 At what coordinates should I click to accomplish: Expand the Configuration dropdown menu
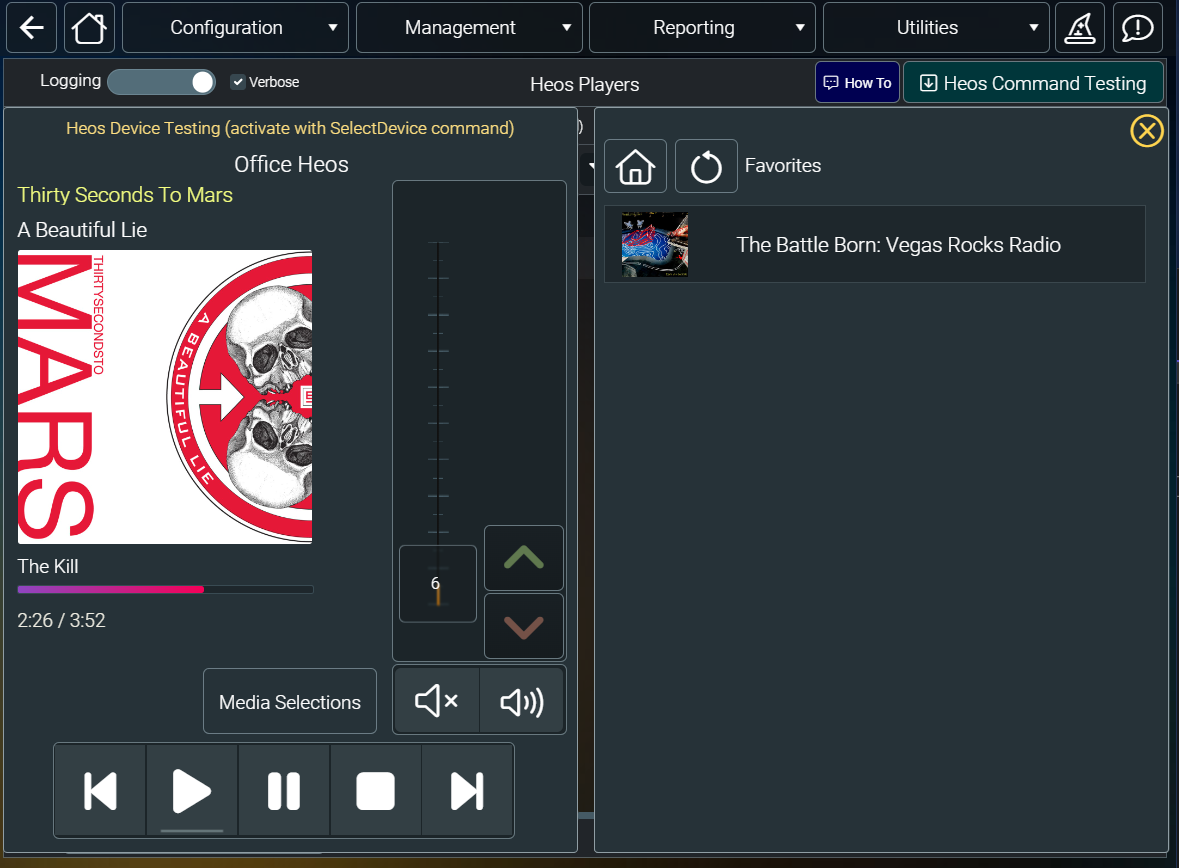pos(235,28)
